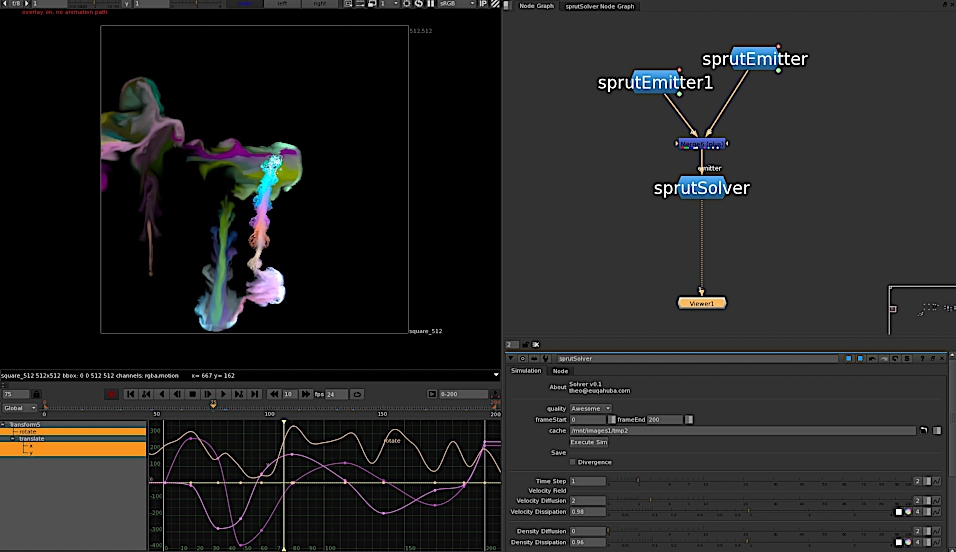Image resolution: width=956 pixels, height=552 pixels.
Task: Open the sRGB colorspace dropdown
Action: [456, 4]
